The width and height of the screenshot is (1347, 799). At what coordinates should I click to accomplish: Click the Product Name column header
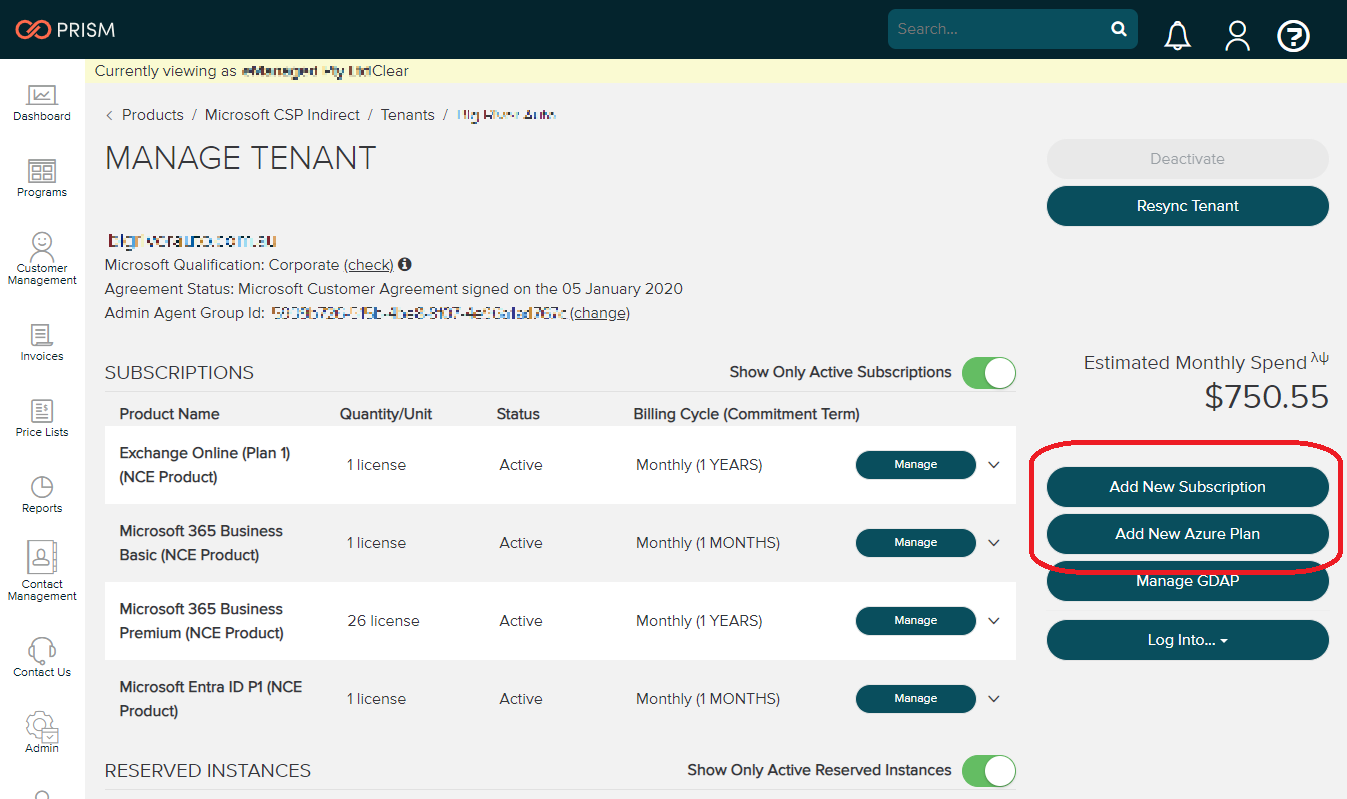point(169,414)
